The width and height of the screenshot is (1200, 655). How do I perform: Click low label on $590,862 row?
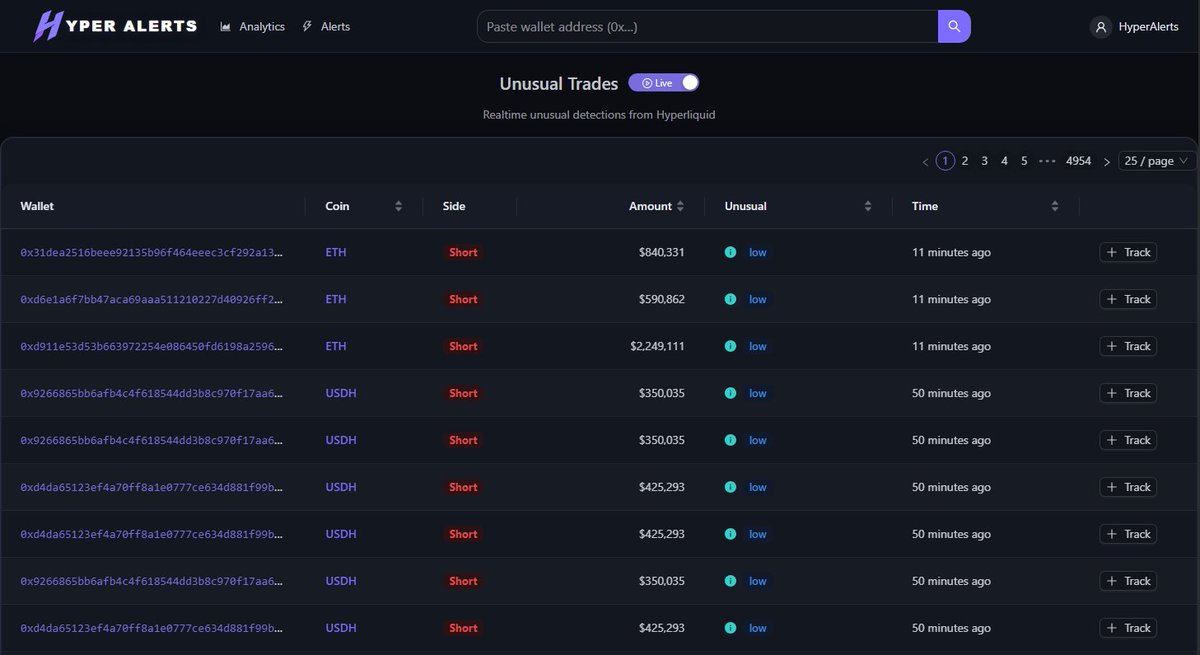[x=758, y=299]
